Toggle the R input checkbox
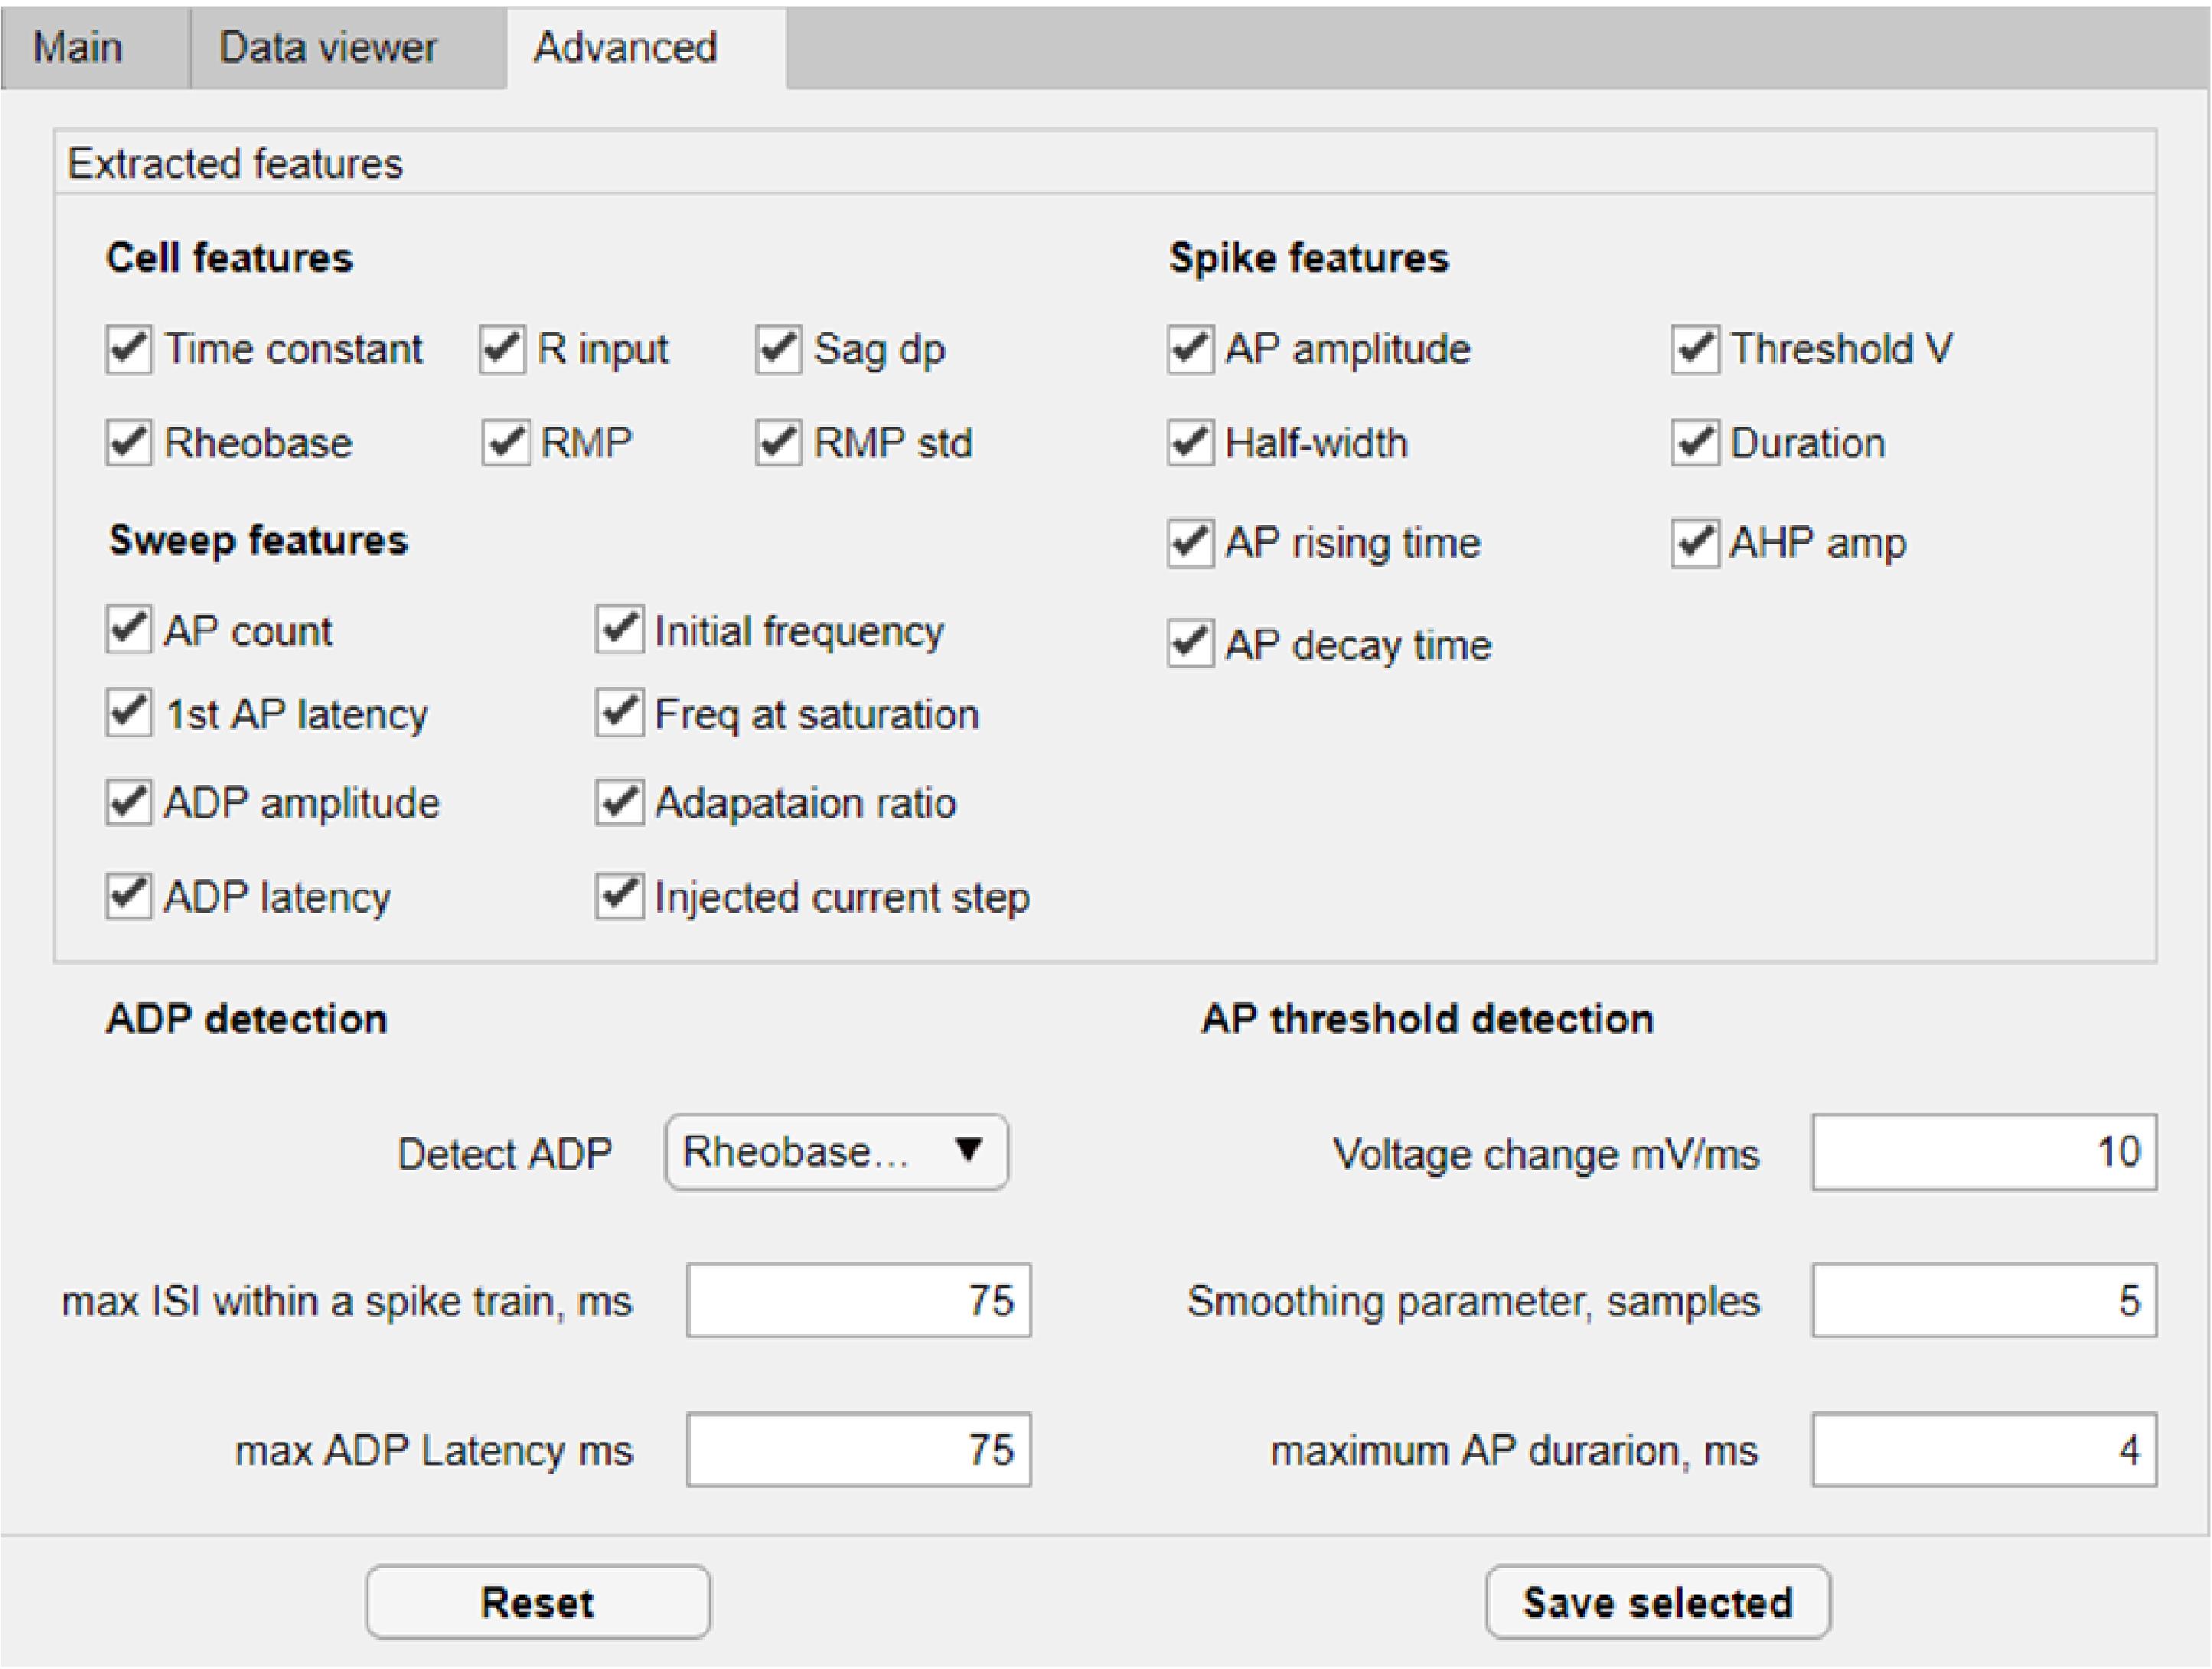The image size is (2212, 1669). 502,350
